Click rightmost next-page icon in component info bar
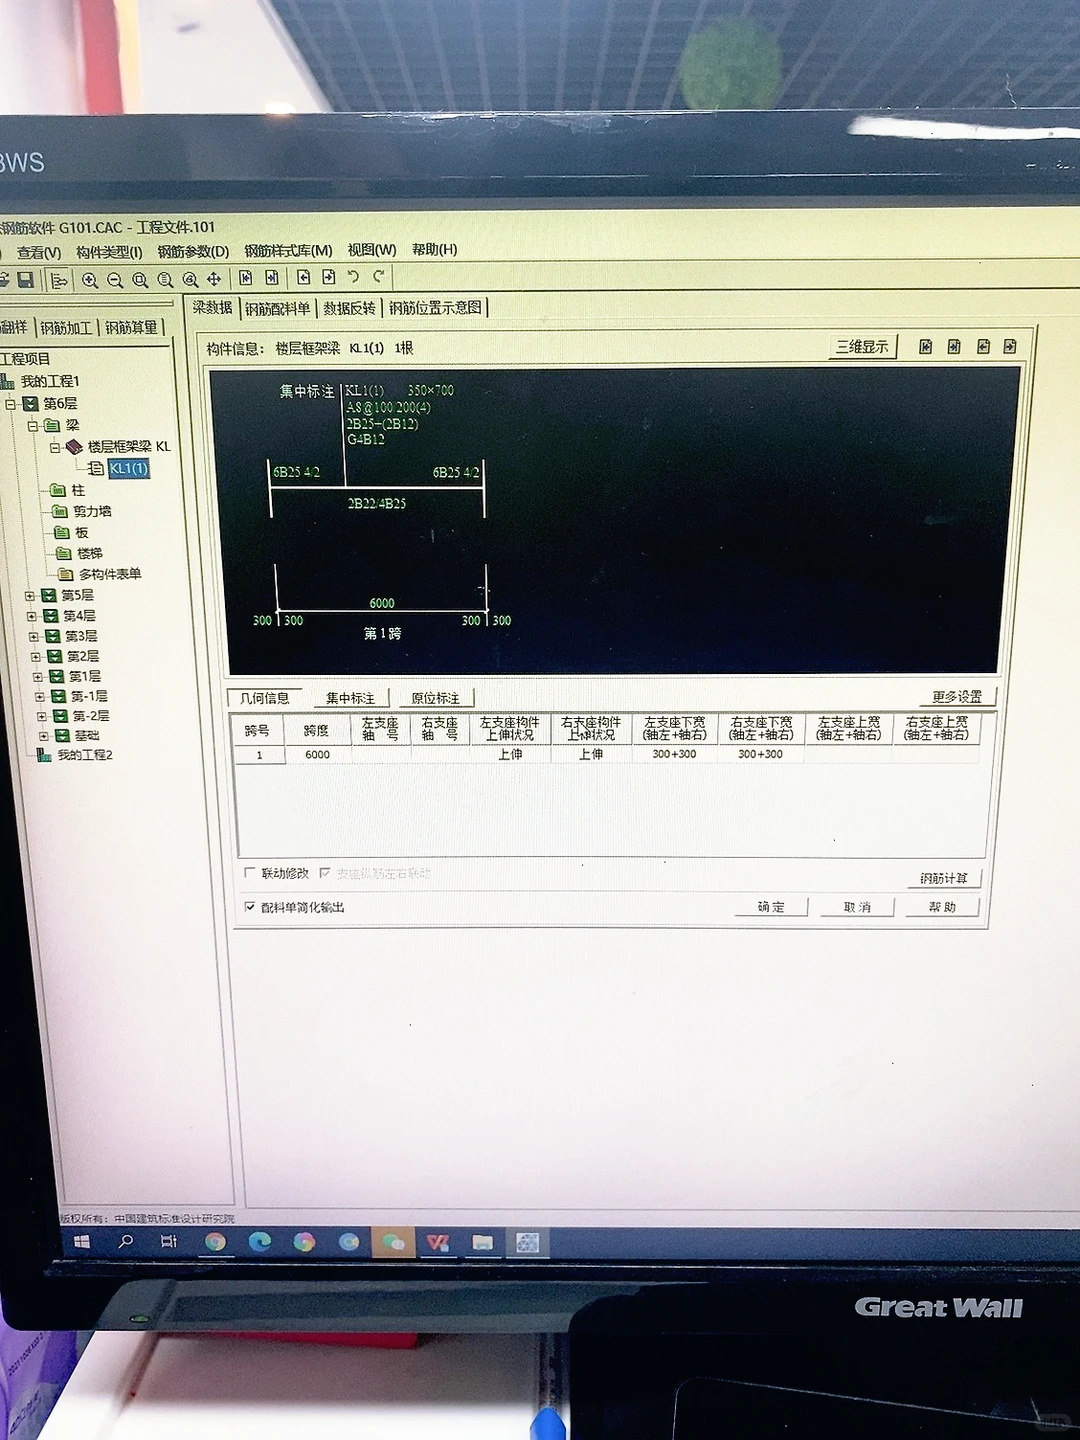The height and width of the screenshot is (1440, 1080). [1010, 346]
